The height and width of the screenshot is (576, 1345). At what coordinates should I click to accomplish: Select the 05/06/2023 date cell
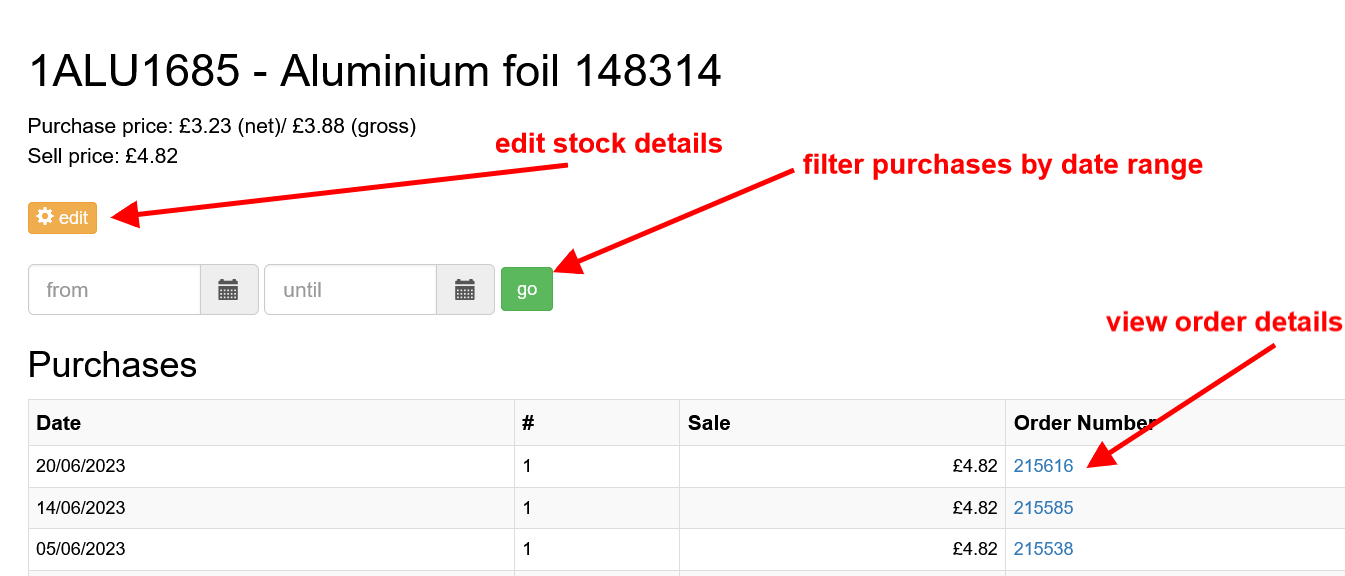click(x=81, y=549)
